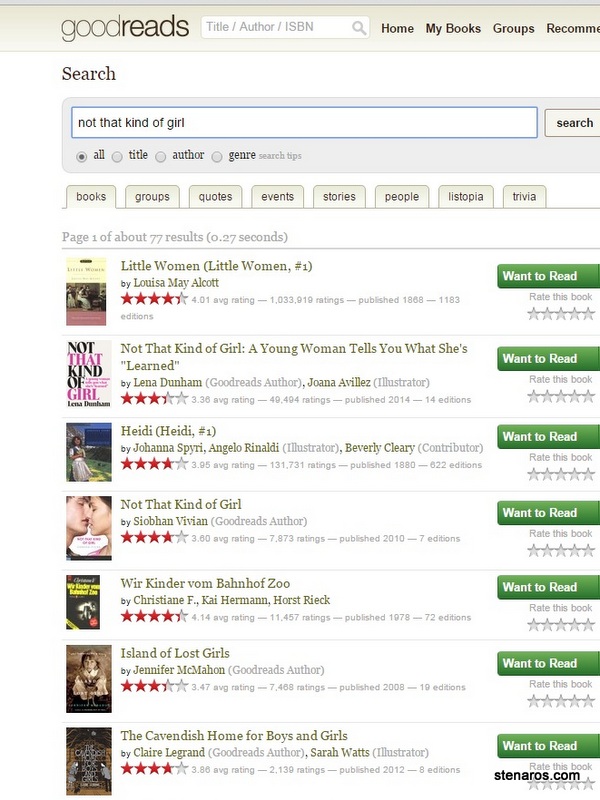The image size is (600, 800).
Task: Open contributor Beverly Cleary
Action: pos(380,448)
